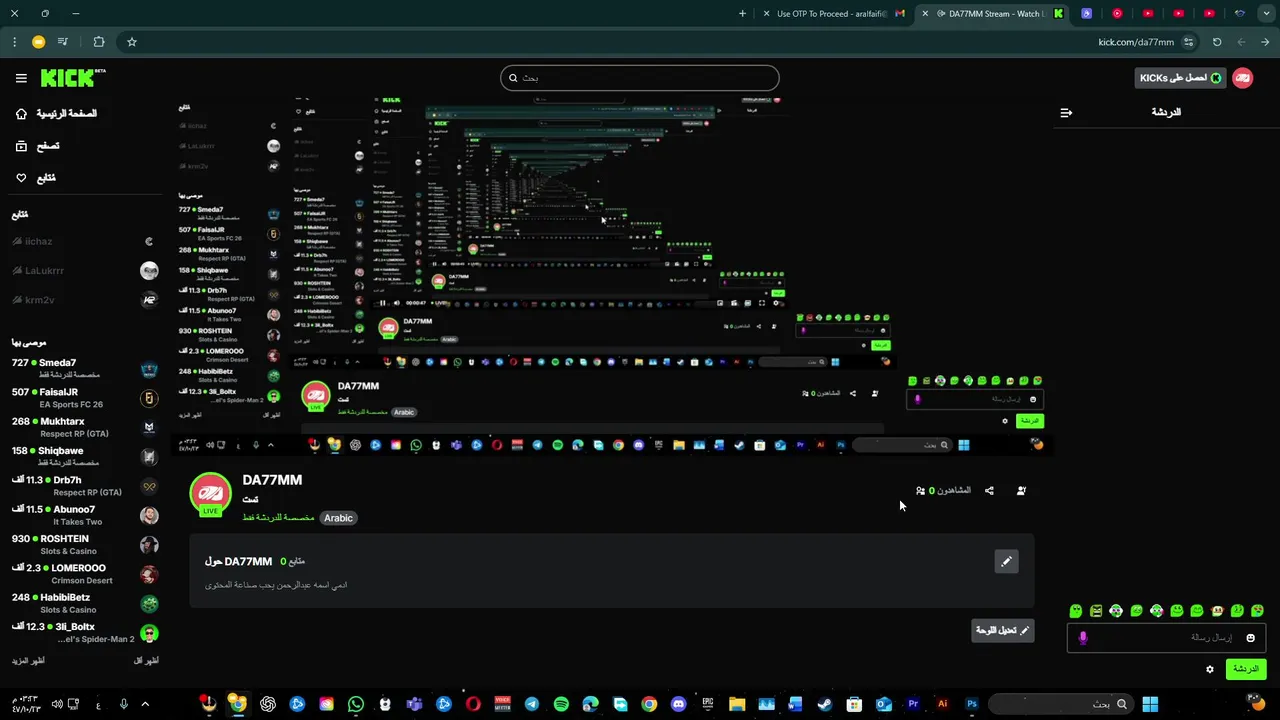Select ROSHTEIN in recommended list
Screen dimensions: 1280x720
point(85,545)
